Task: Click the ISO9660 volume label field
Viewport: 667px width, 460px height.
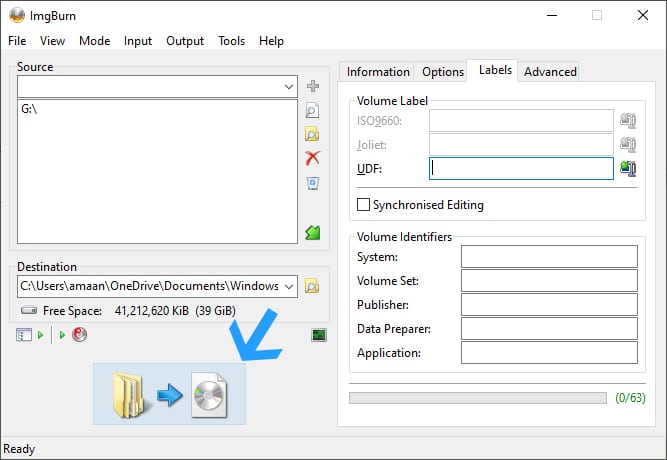Action: tap(521, 121)
